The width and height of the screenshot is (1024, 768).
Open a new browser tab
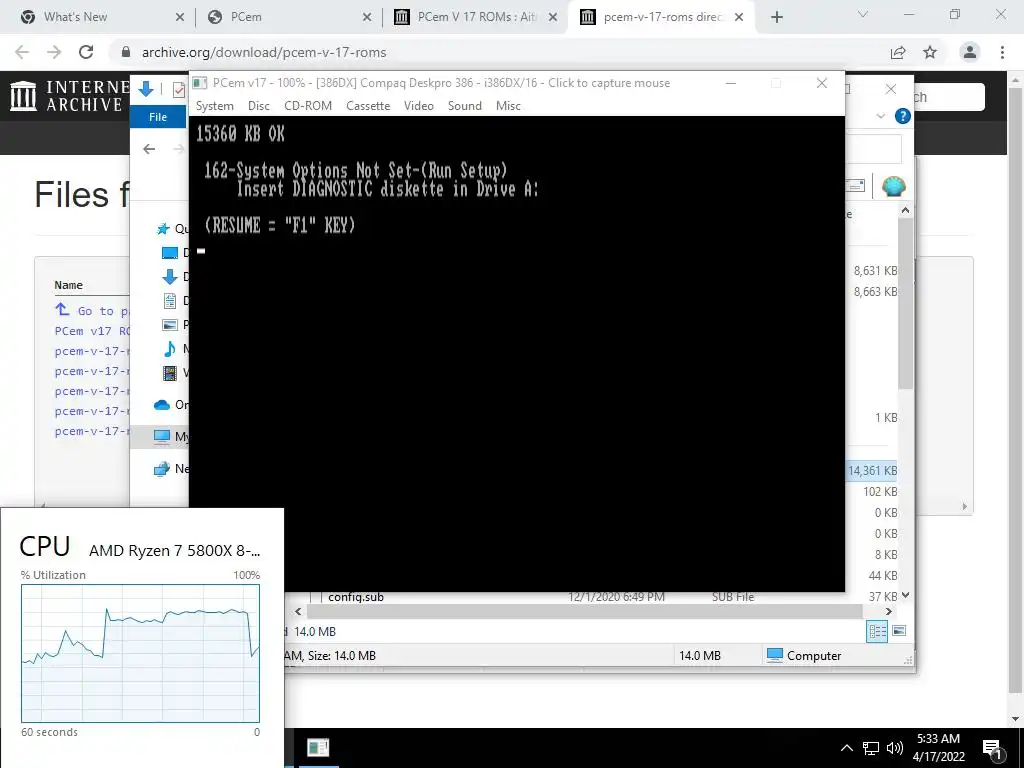776,18
